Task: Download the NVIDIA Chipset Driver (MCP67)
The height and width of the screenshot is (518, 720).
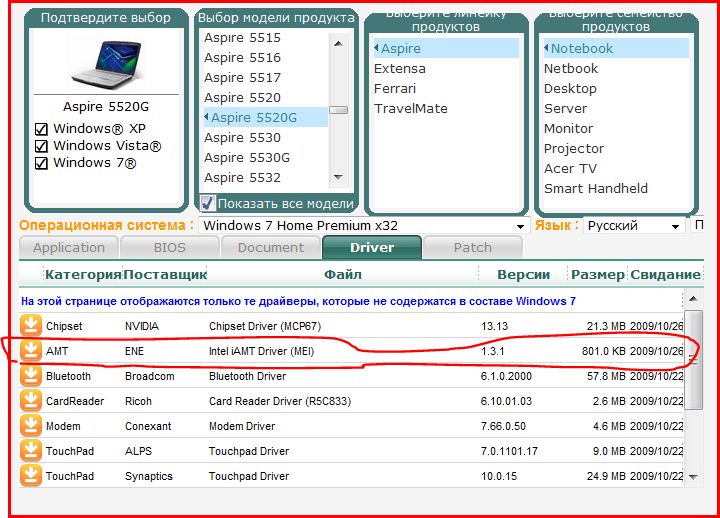Action: point(31,326)
